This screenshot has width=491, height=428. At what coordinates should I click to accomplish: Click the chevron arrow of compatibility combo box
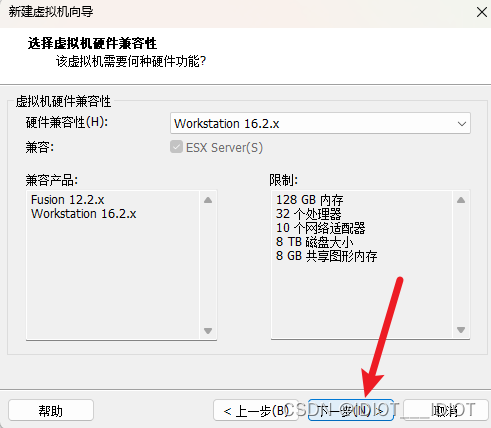[462, 124]
